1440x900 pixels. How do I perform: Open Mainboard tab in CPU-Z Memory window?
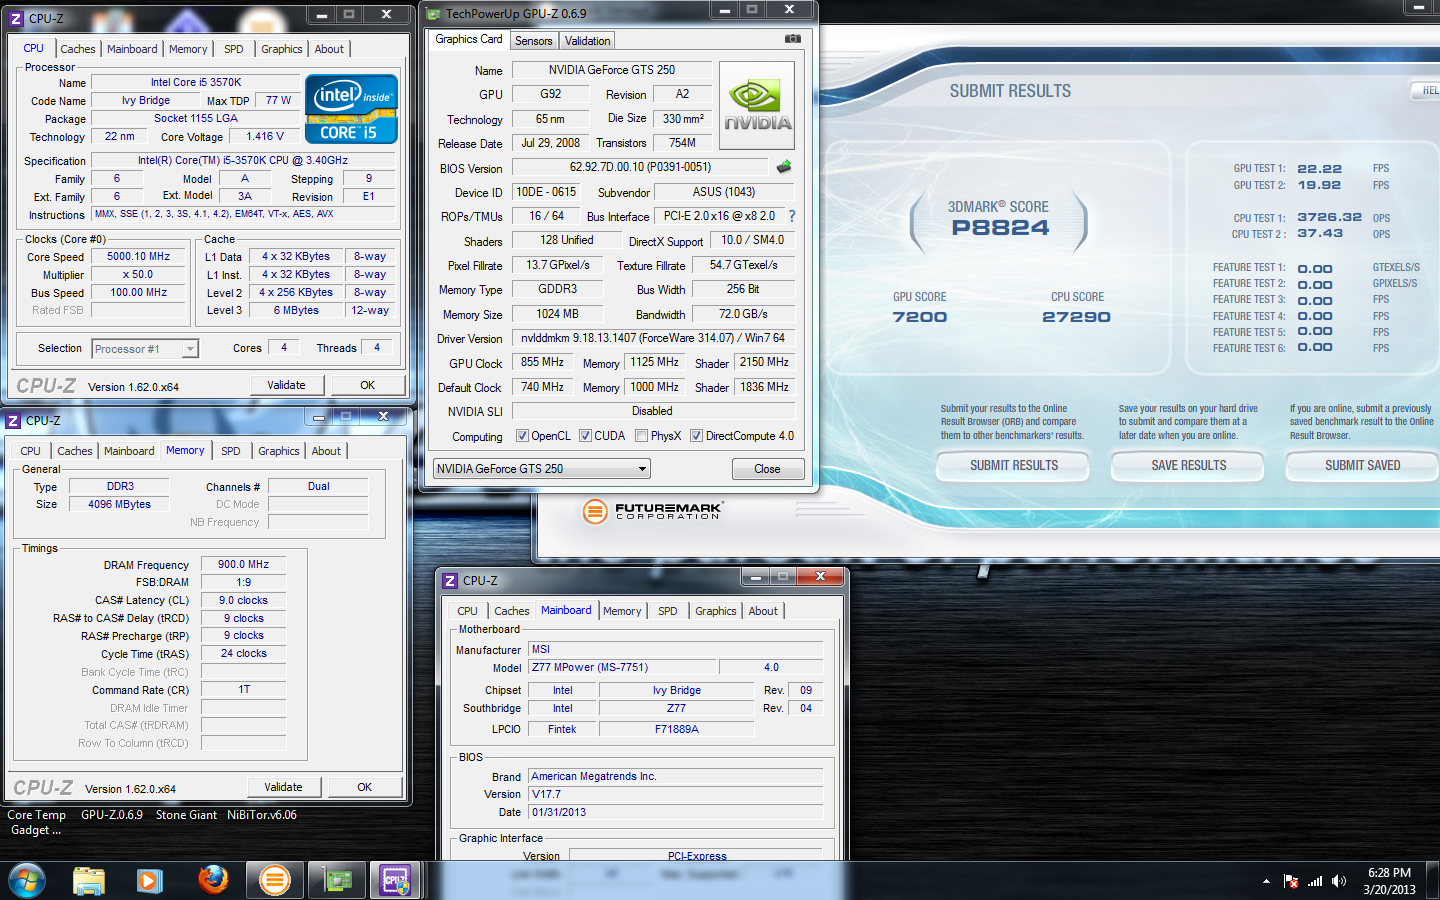click(x=129, y=451)
